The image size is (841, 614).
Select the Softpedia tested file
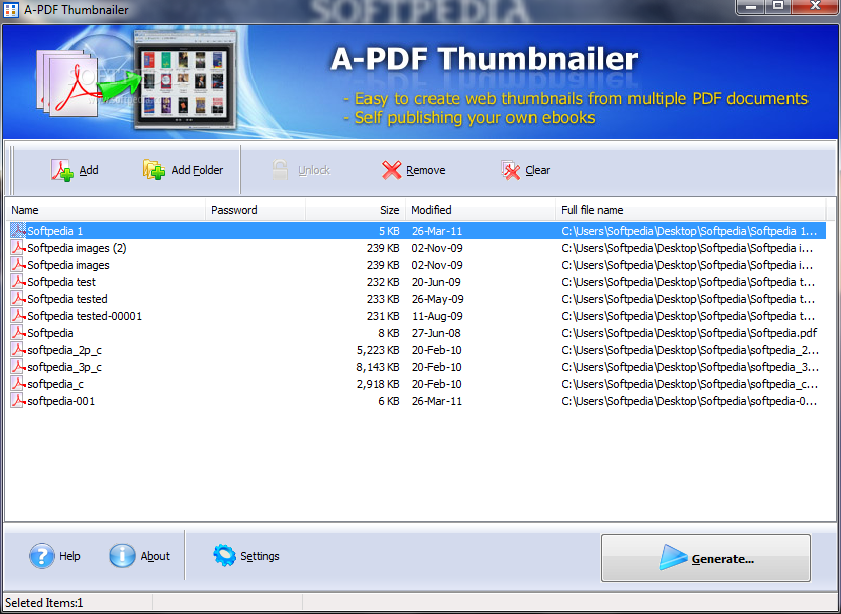pyautogui.click(x=67, y=299)
